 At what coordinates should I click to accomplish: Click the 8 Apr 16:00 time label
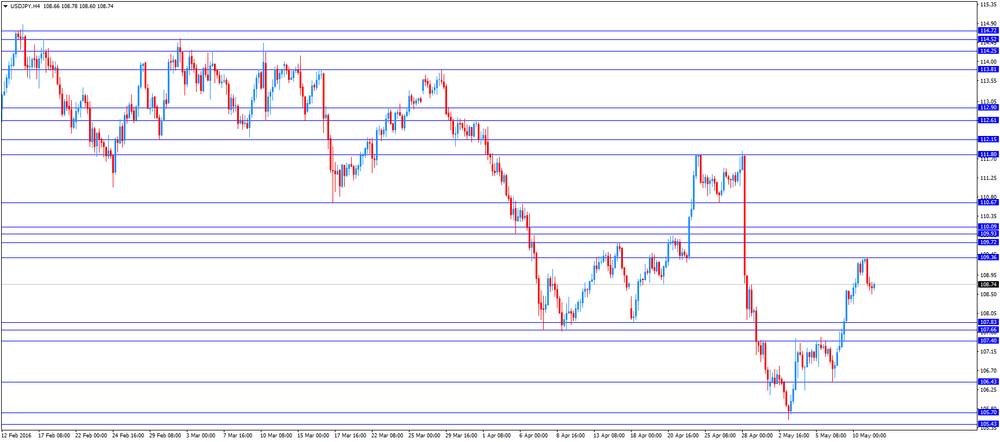point(572,436)
